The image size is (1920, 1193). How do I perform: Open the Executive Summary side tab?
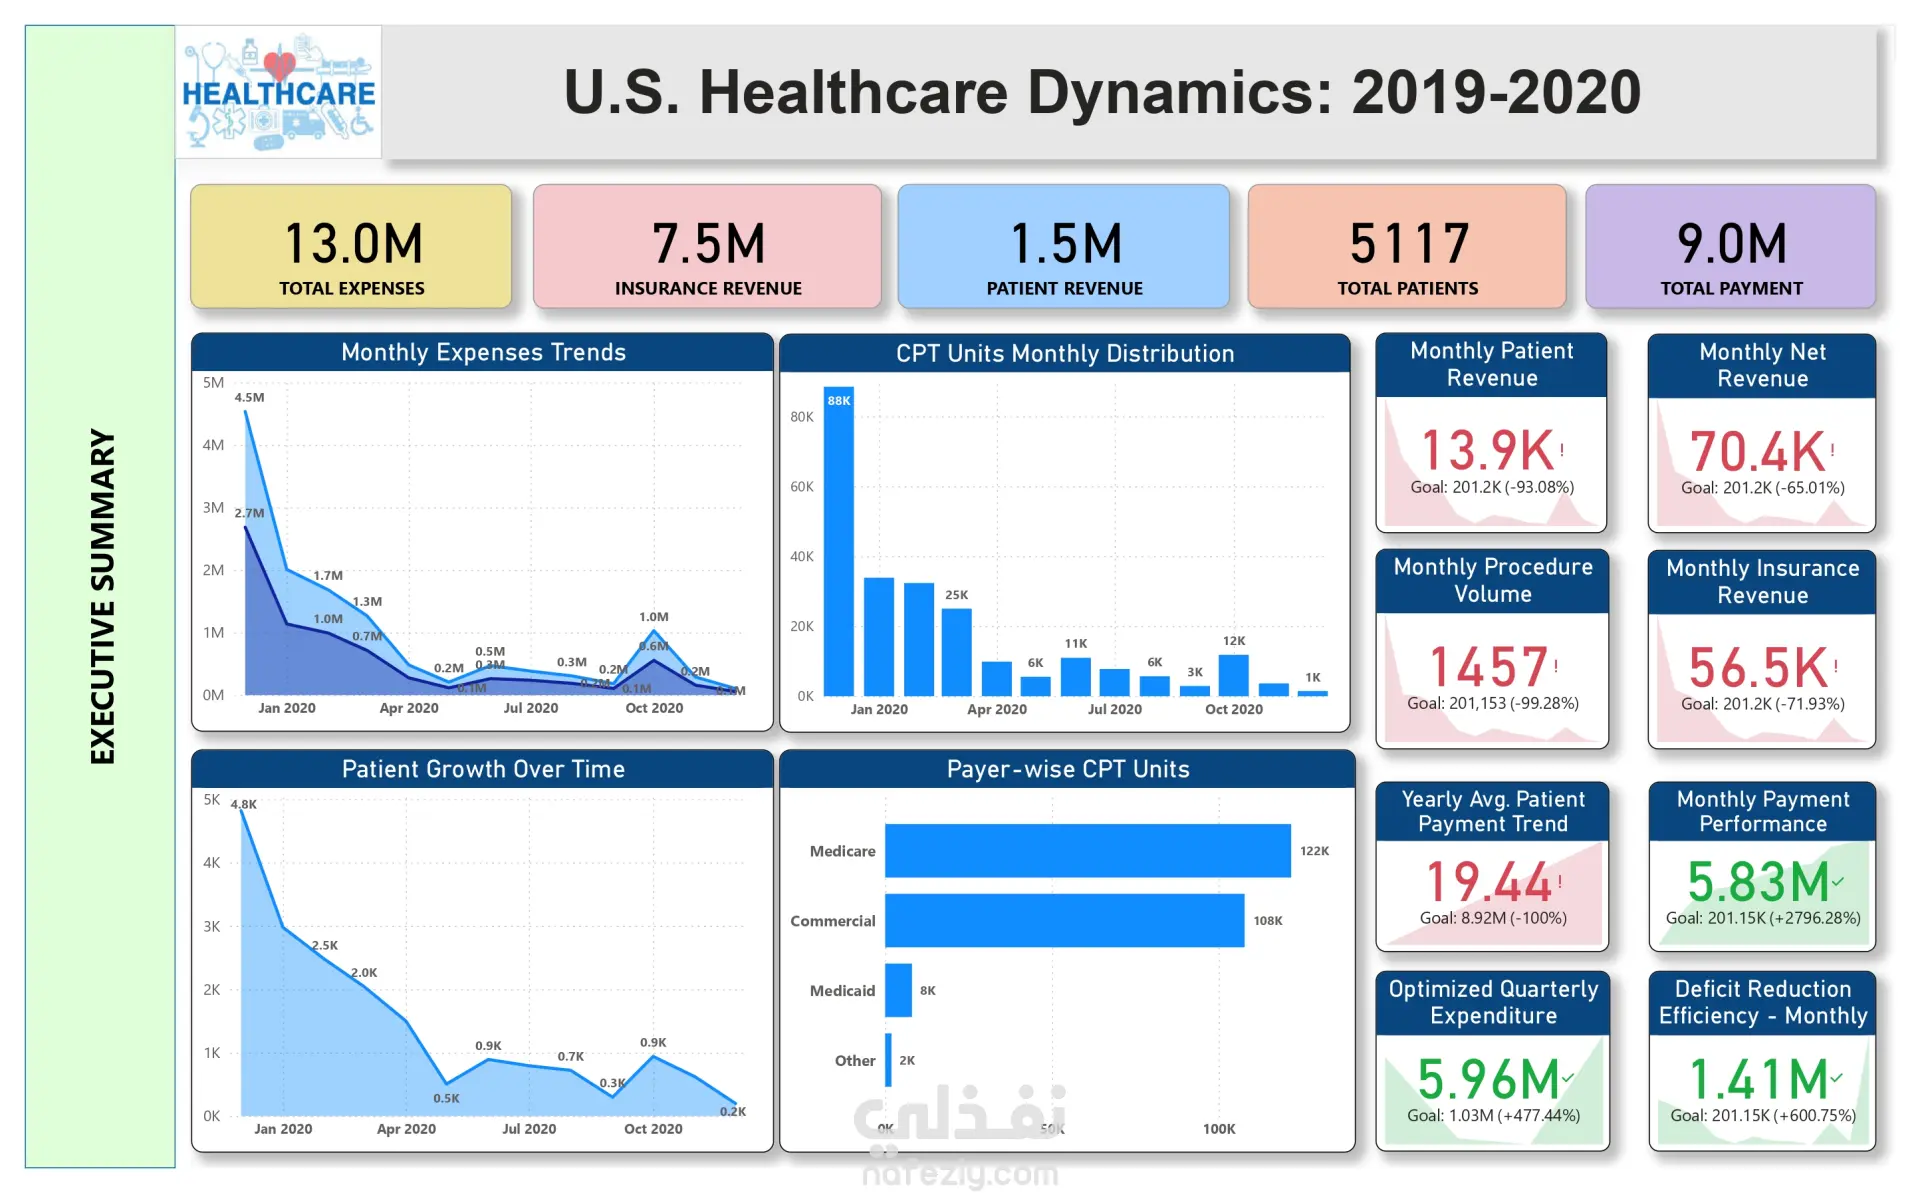(x=101, y=596)
